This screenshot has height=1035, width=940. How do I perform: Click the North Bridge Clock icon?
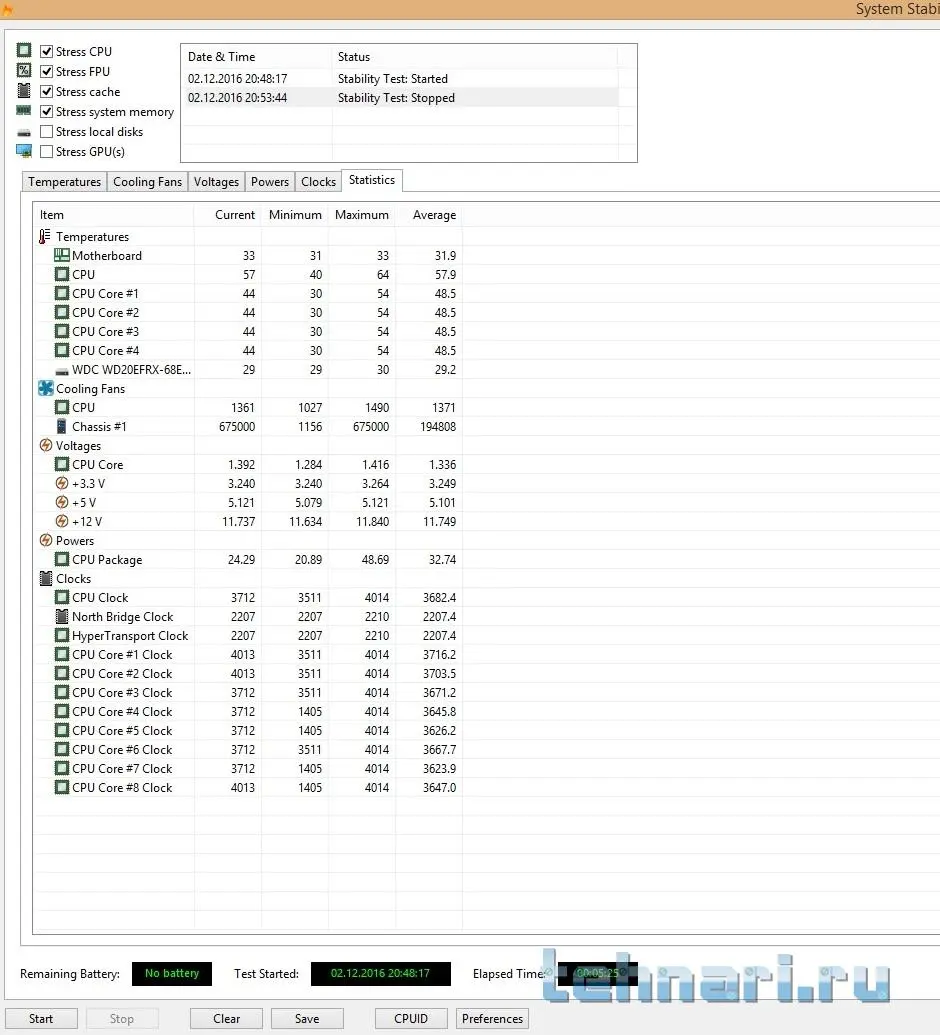[61, 617]
